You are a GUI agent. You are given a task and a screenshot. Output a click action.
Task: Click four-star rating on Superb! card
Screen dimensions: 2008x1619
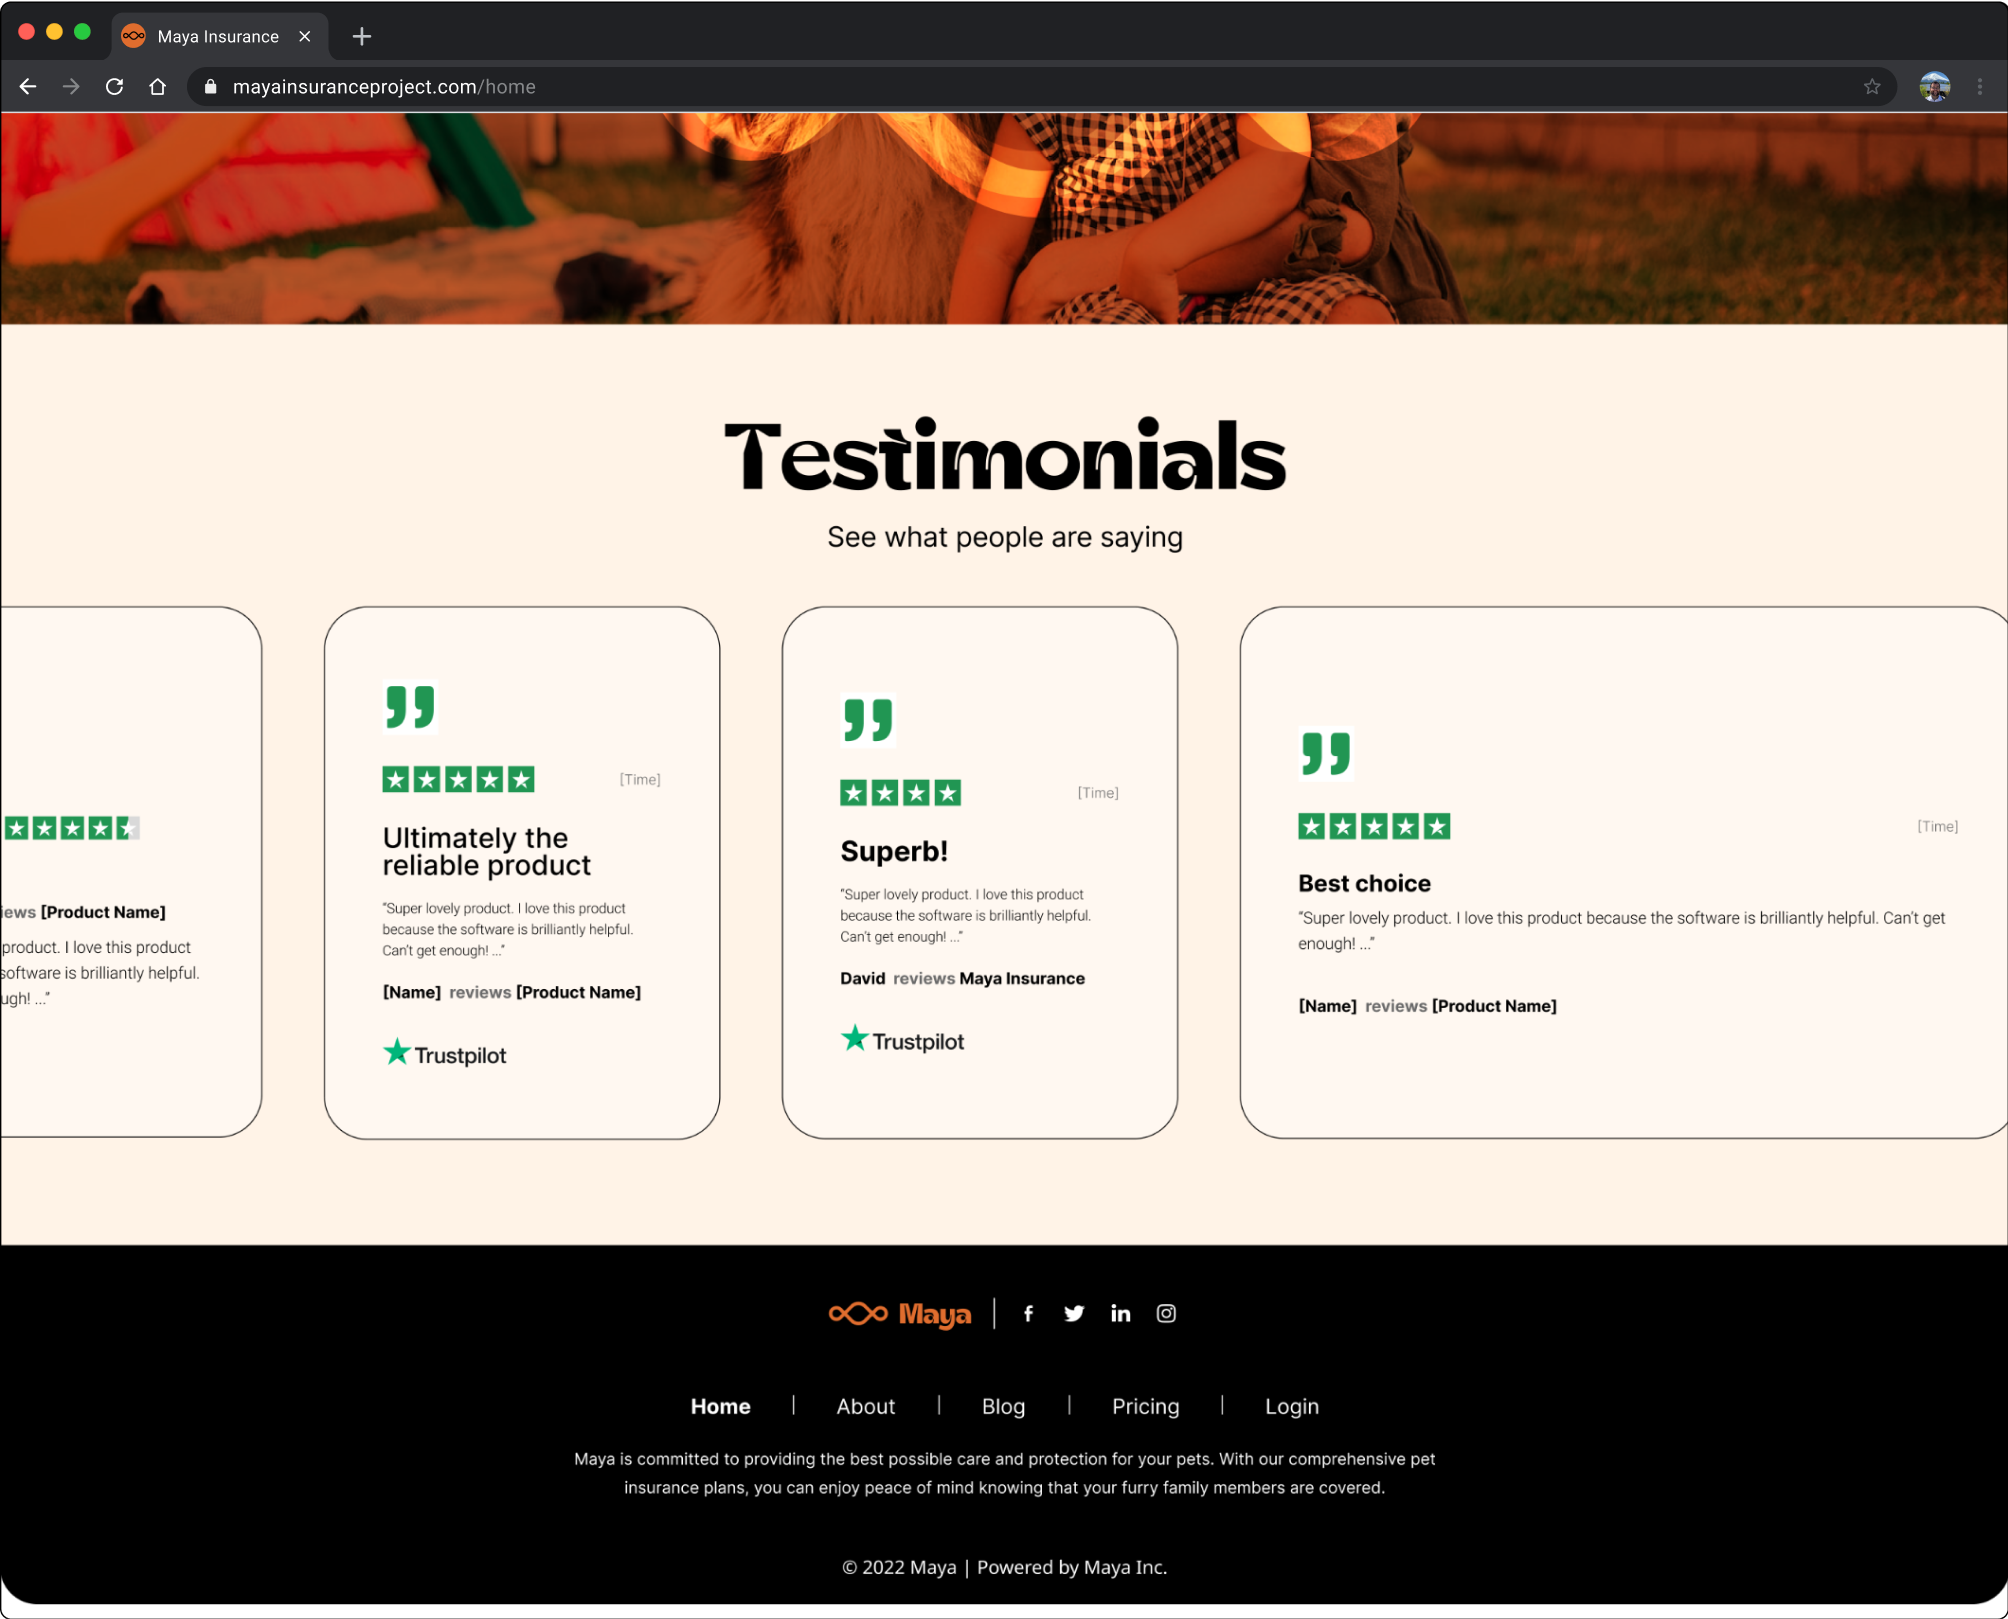[x=900, y=793]
